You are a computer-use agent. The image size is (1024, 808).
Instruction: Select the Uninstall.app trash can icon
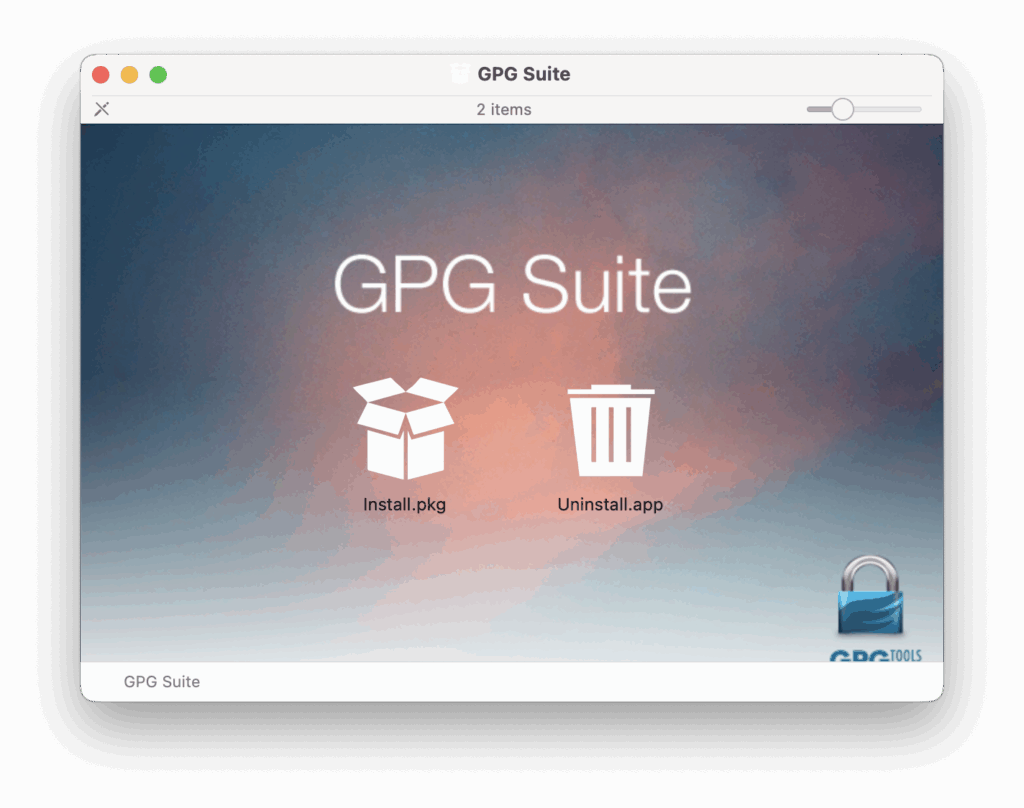point(610,430)
